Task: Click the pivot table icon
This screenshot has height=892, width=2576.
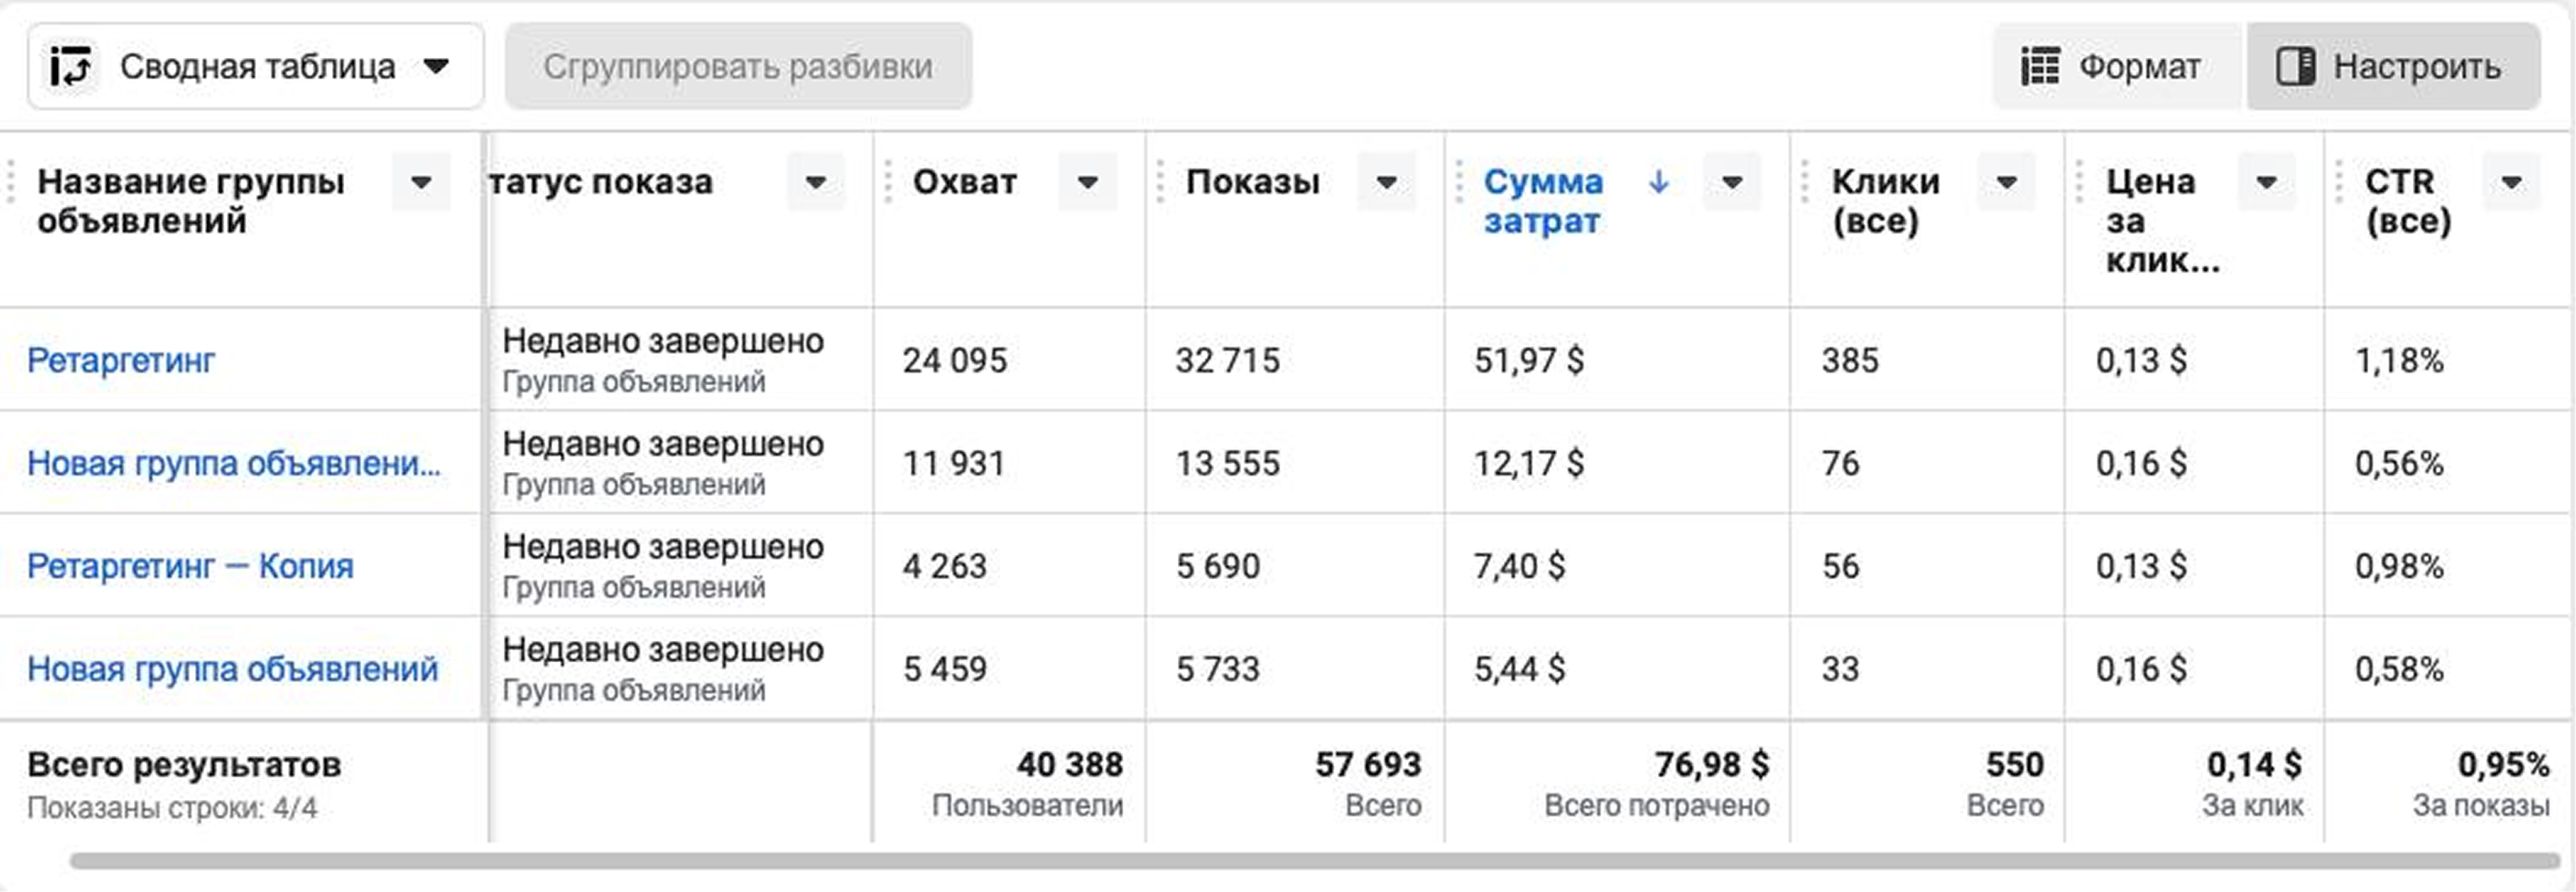Action: tap(71, 67)
